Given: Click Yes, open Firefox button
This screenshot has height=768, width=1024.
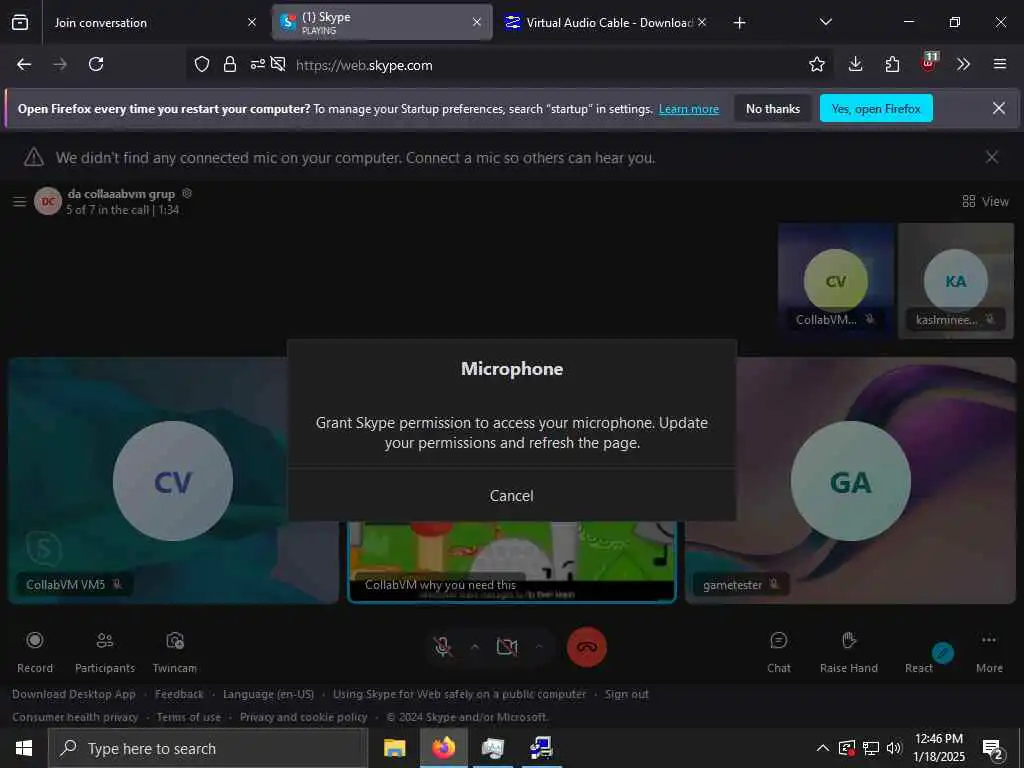Looking at the screenshot, I should [x=876, y=108].
